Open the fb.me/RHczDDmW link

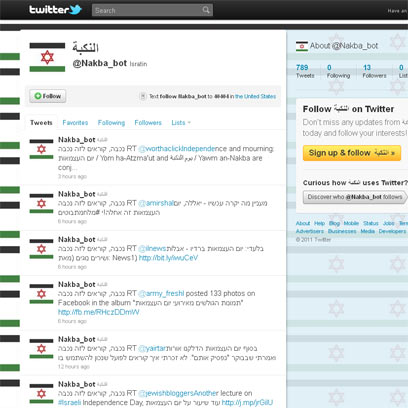(x=99, y=312)
